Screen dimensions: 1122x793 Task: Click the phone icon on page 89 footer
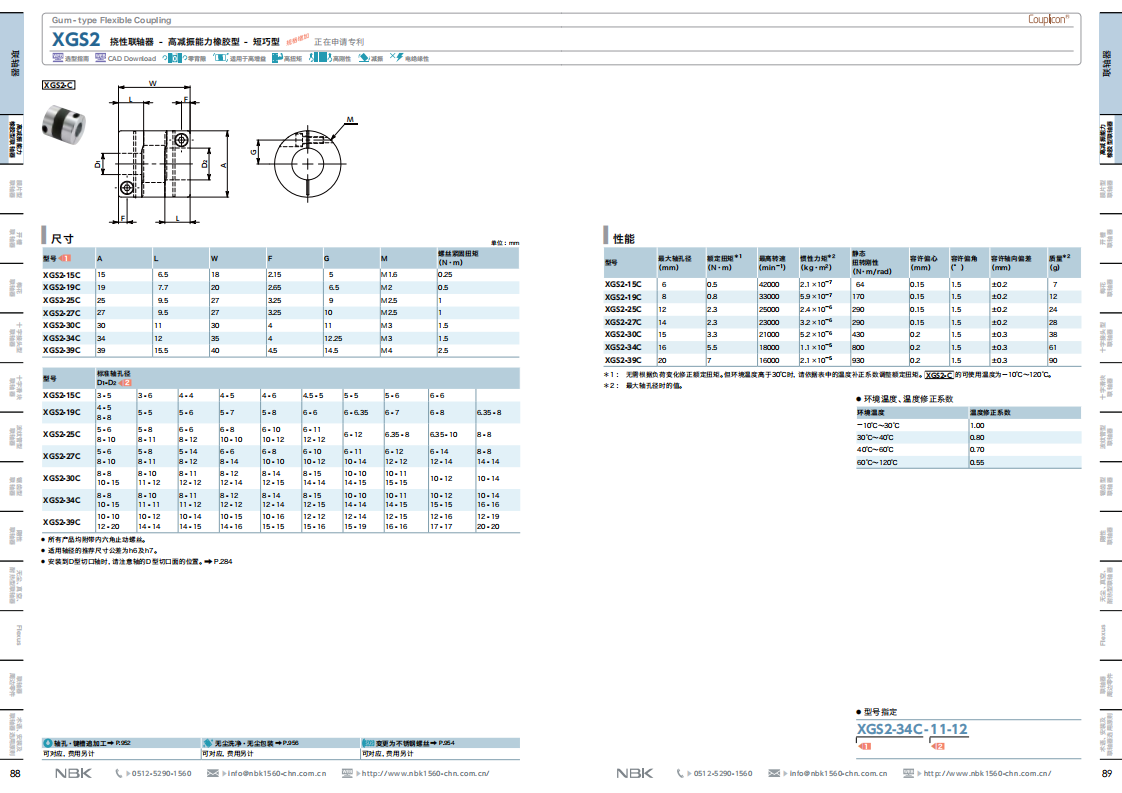(x=680, y=774)
